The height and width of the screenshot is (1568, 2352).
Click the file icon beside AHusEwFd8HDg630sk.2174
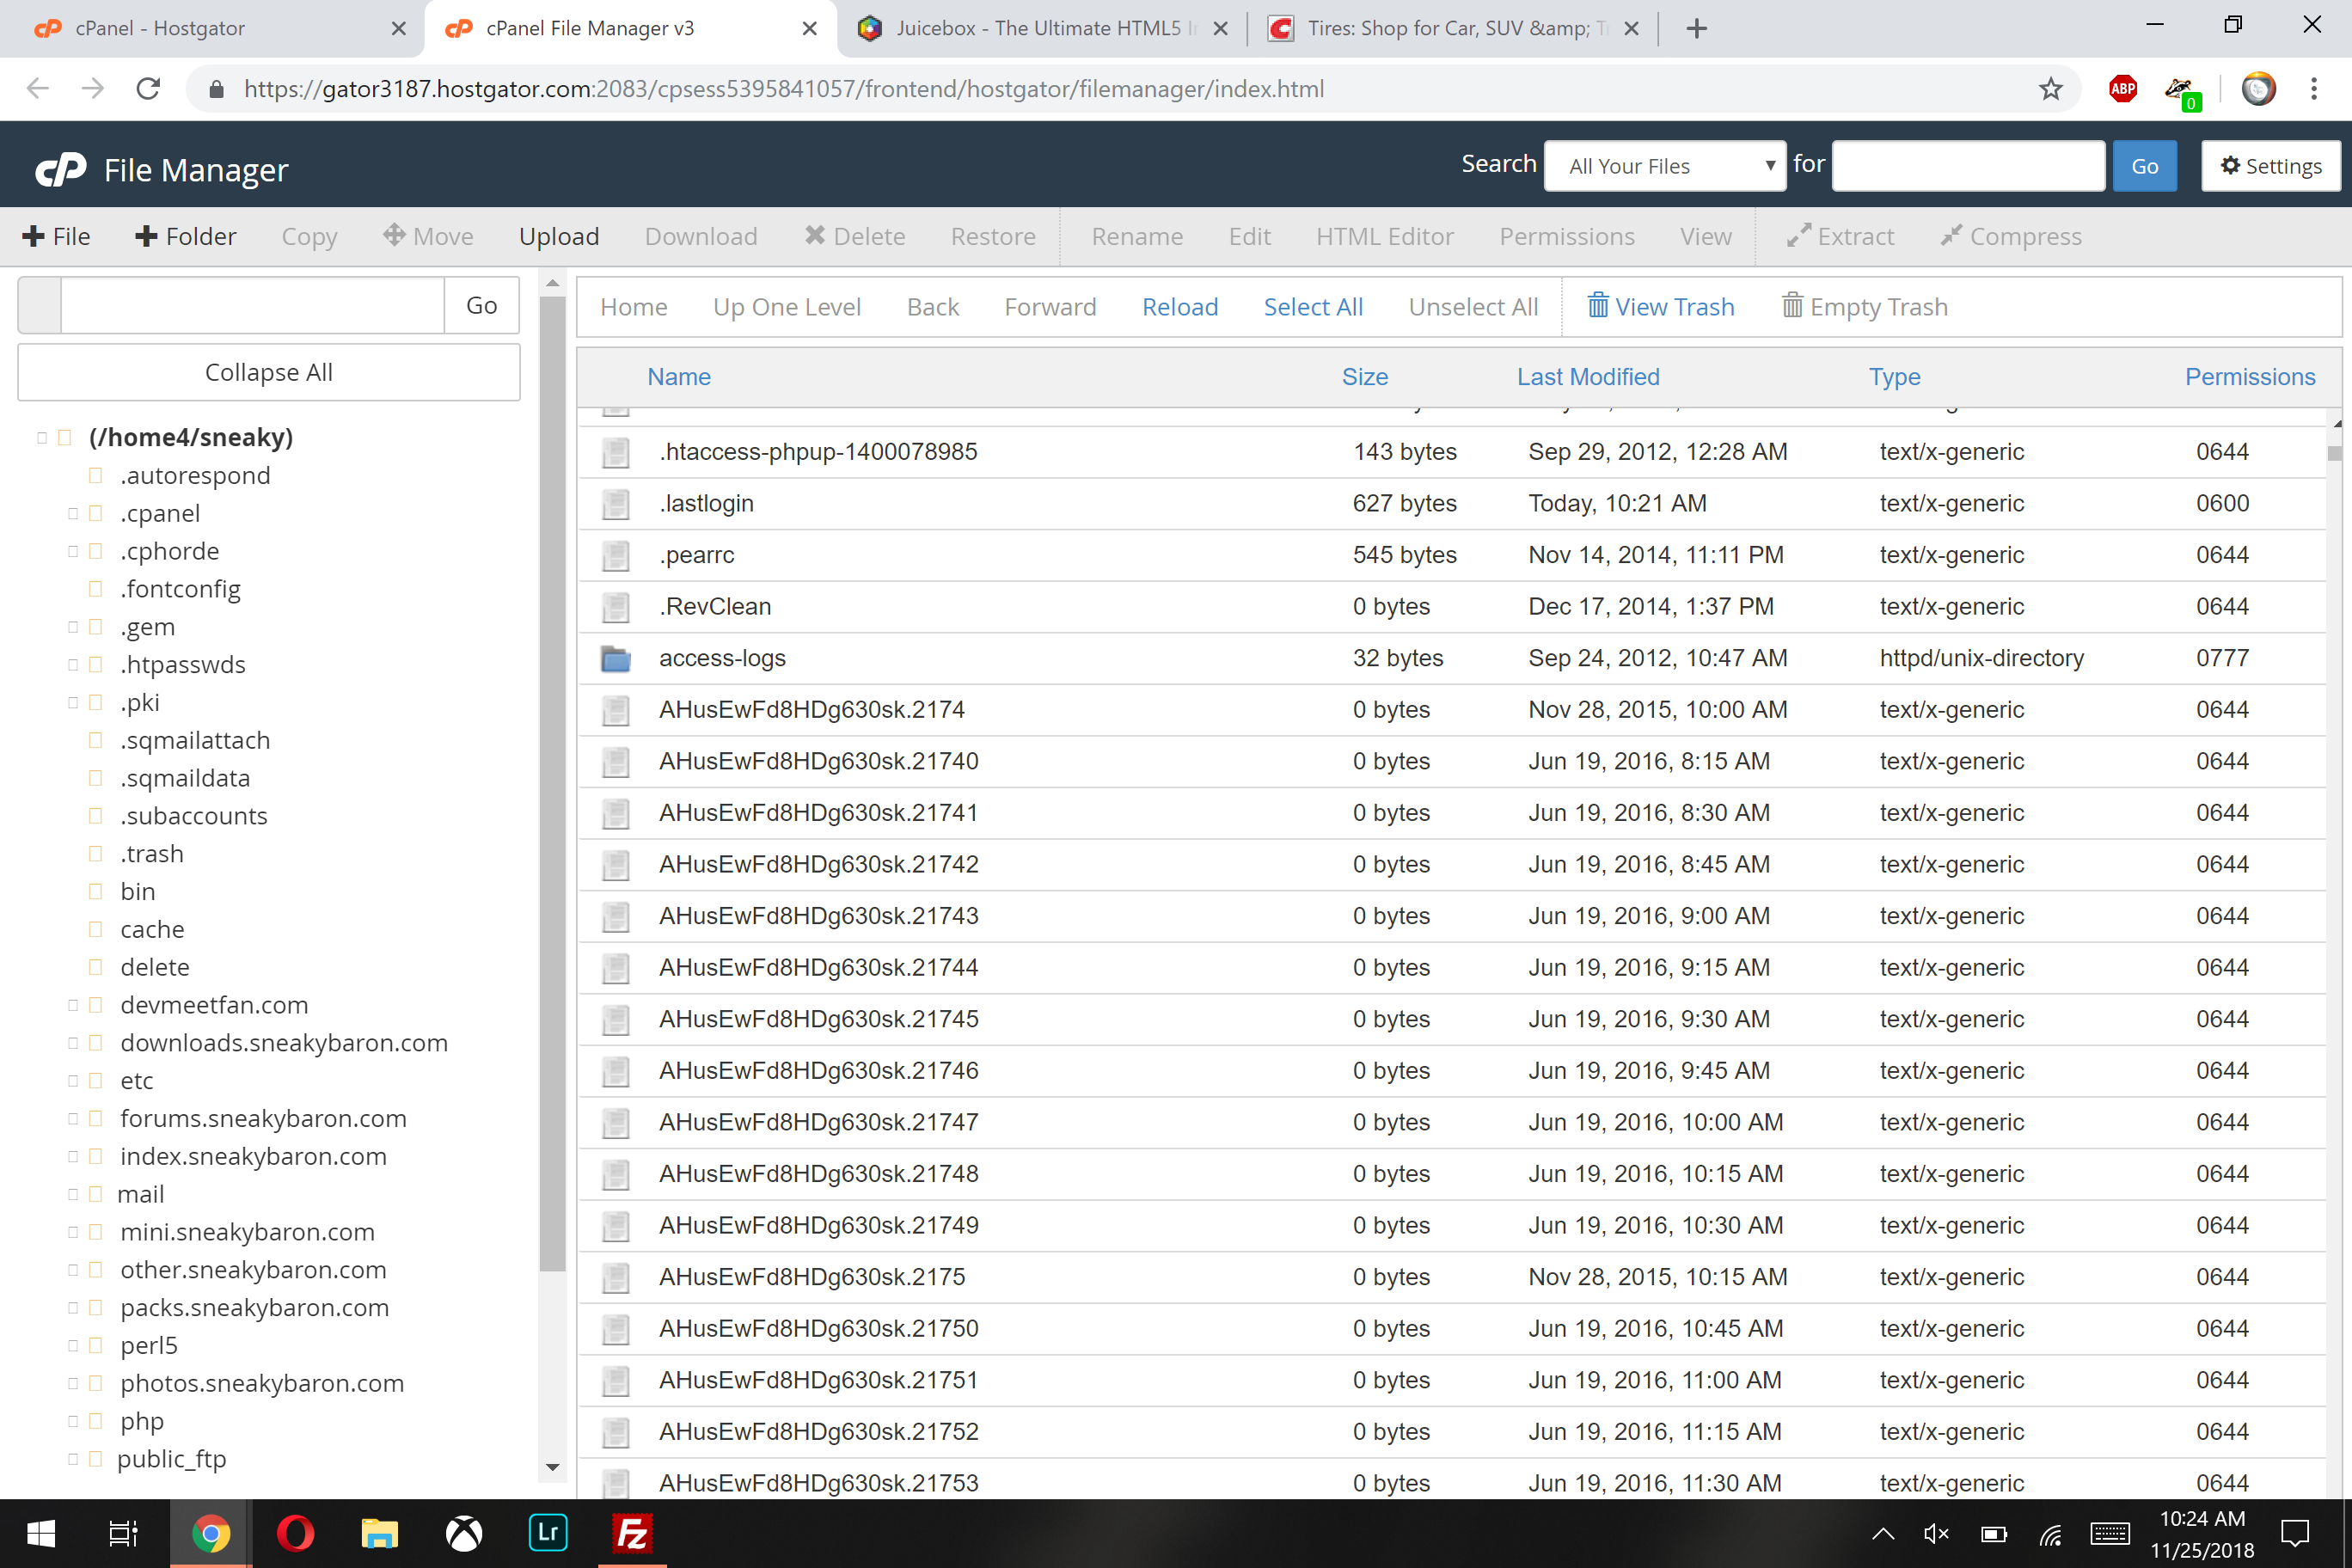[616, 711]
